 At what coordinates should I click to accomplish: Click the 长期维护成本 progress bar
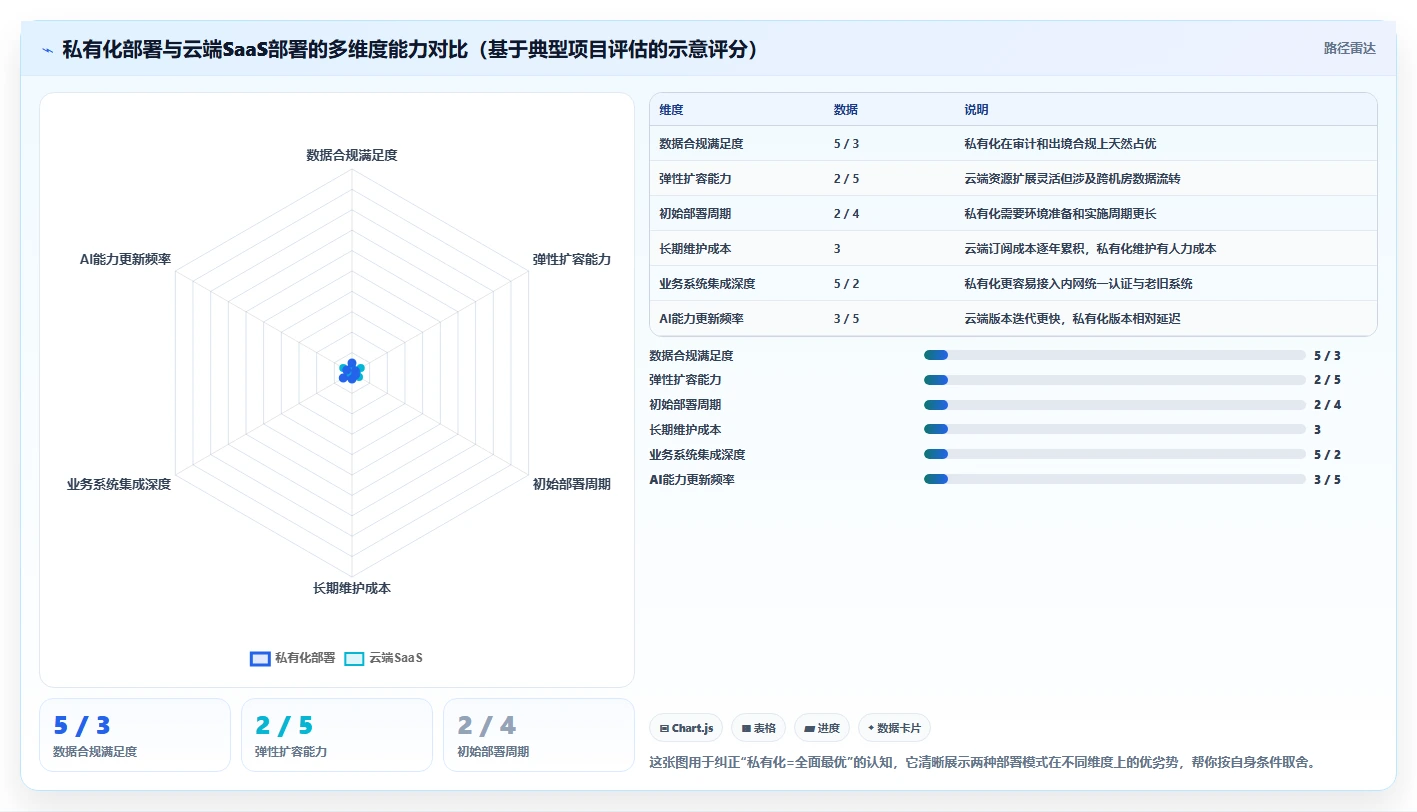click(x=1115, y=429)
